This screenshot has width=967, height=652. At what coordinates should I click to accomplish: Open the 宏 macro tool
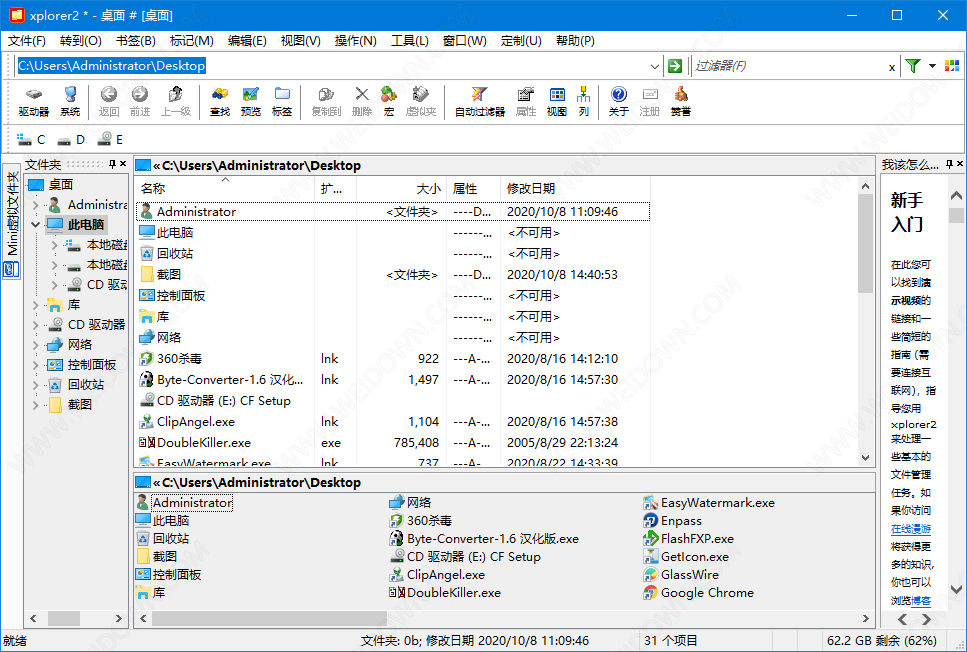point(389,102)
